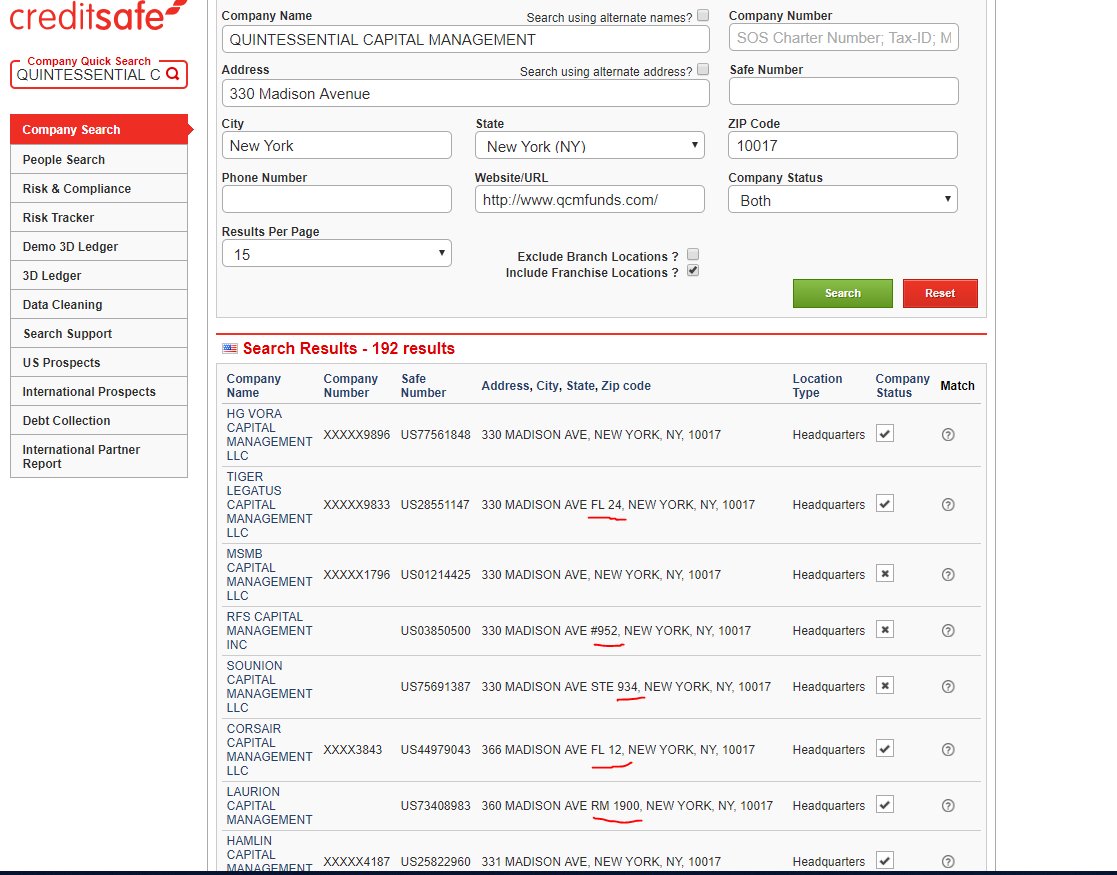
Task: Click the Address input field
Action: click(465, 93)
